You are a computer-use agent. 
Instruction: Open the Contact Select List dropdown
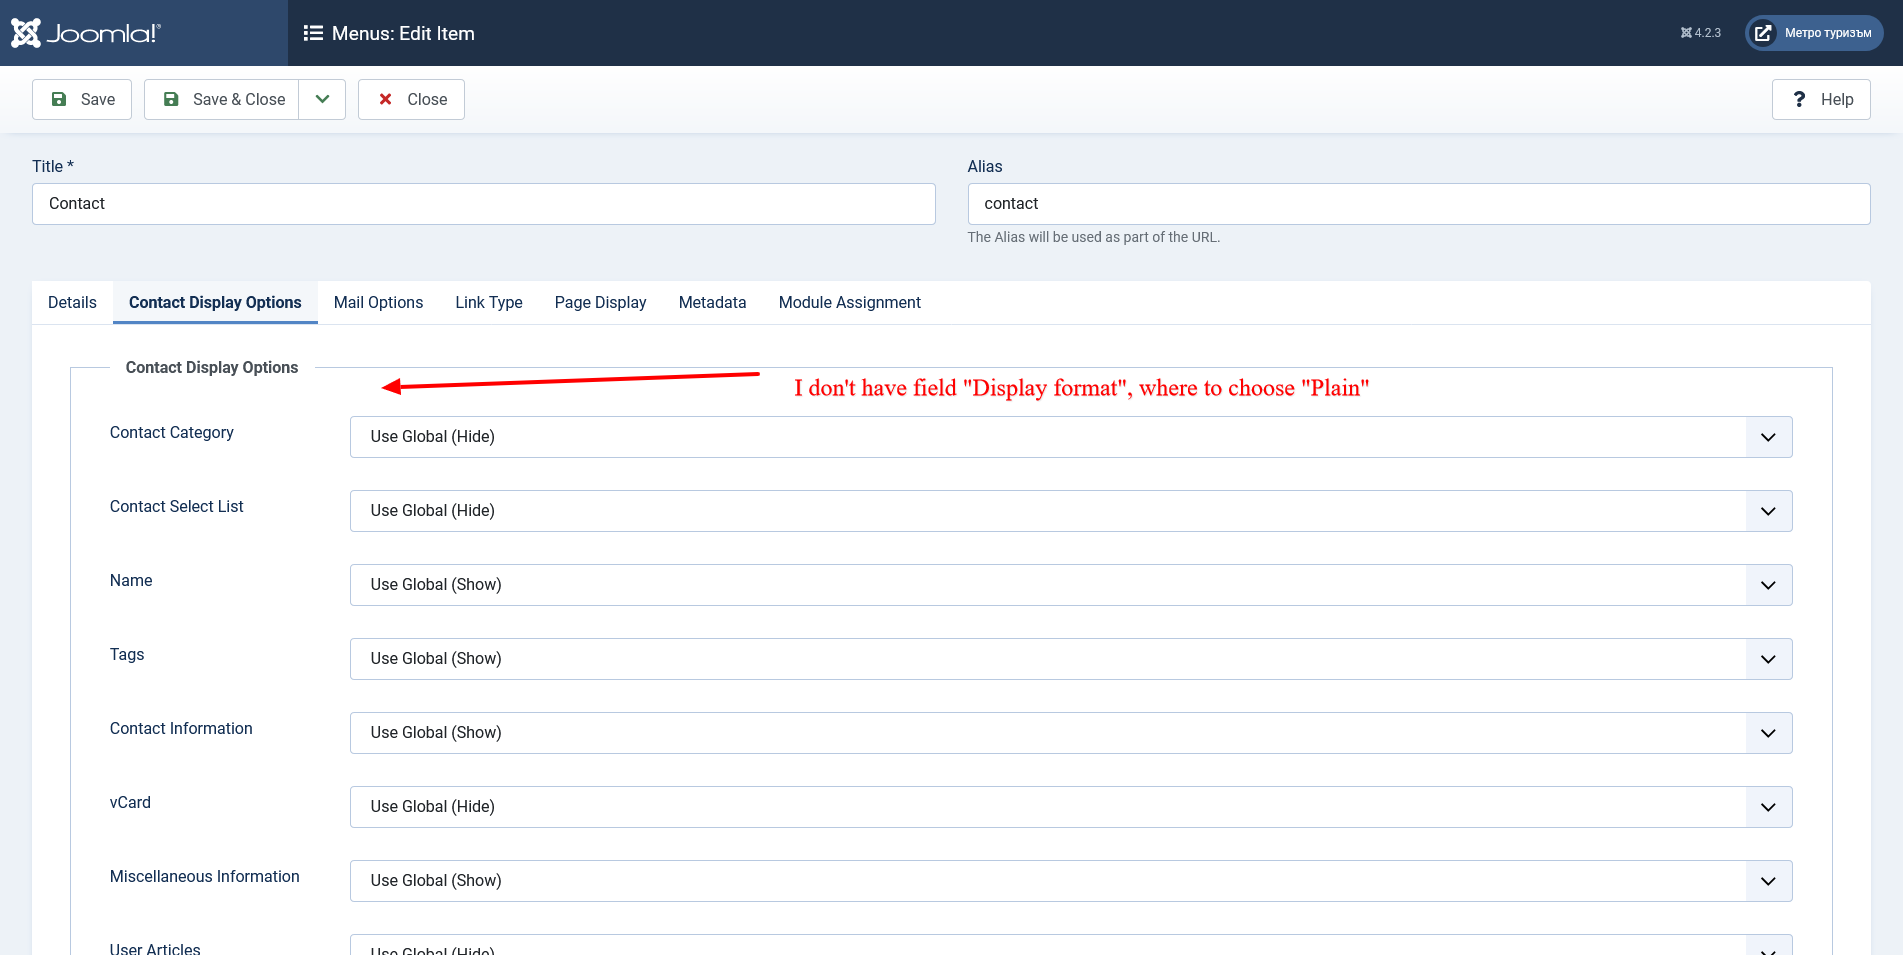pos(1070,511)
